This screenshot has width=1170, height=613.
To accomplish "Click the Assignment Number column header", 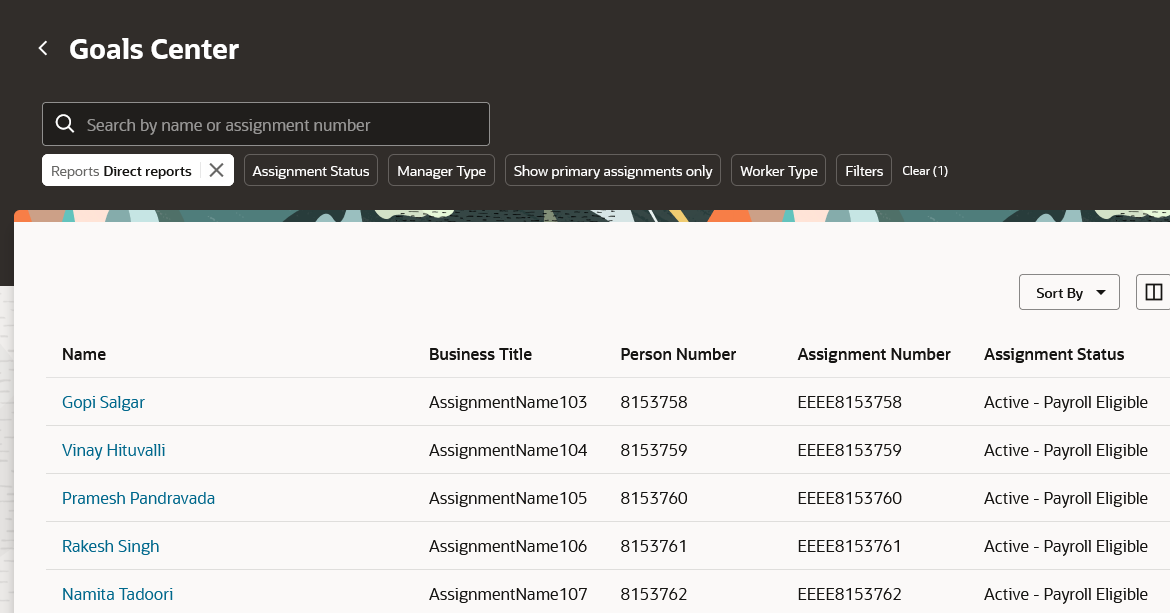I will 874,354.
